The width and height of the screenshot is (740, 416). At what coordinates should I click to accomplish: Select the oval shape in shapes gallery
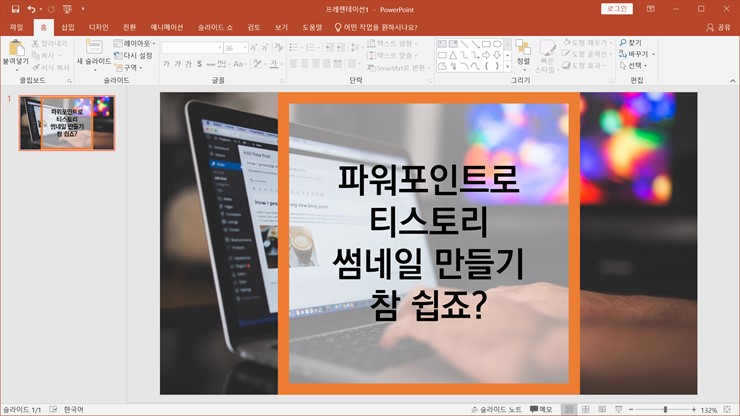click(x=497, y=44)
